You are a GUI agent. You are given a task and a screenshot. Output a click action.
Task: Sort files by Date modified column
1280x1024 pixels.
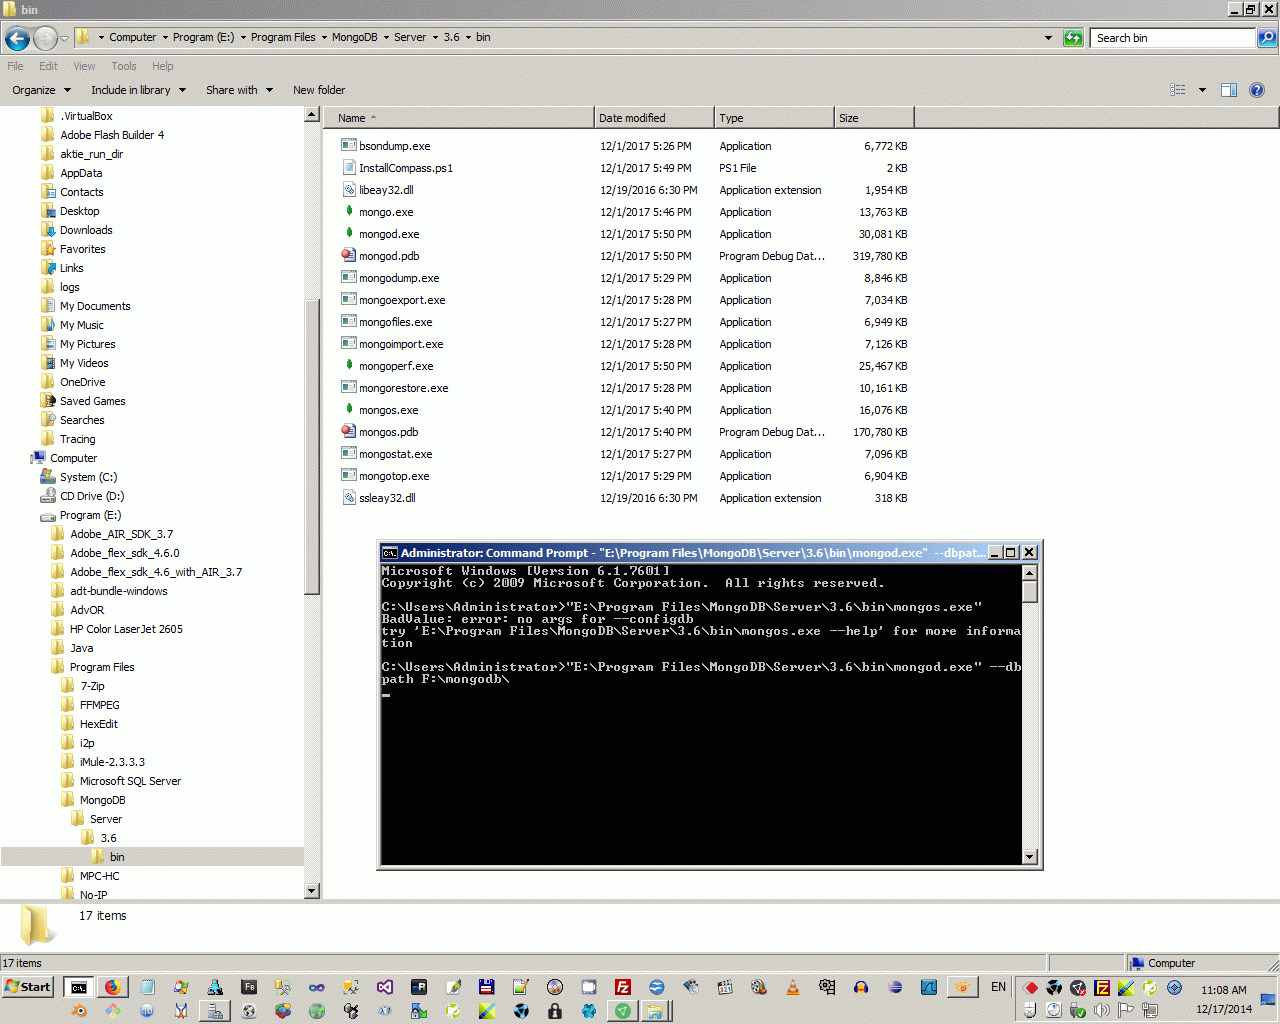[x=654, y=118]
